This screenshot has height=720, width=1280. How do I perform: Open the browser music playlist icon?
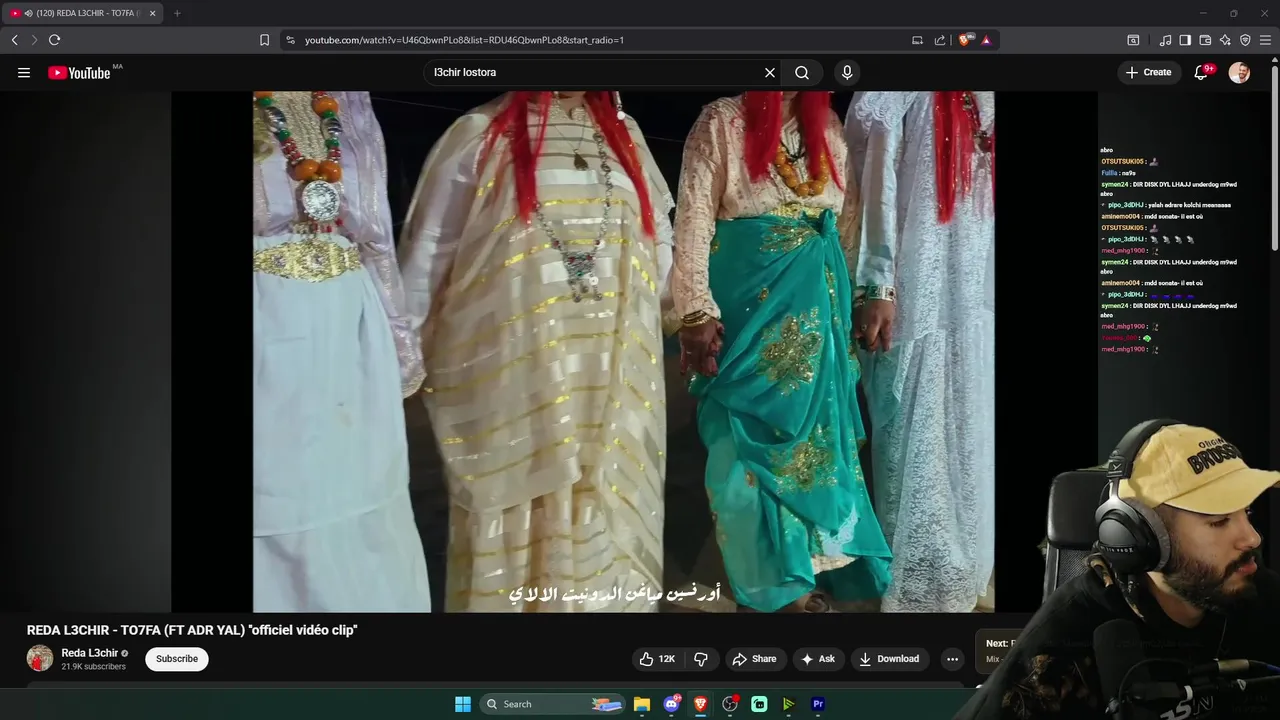point(1165,40)
